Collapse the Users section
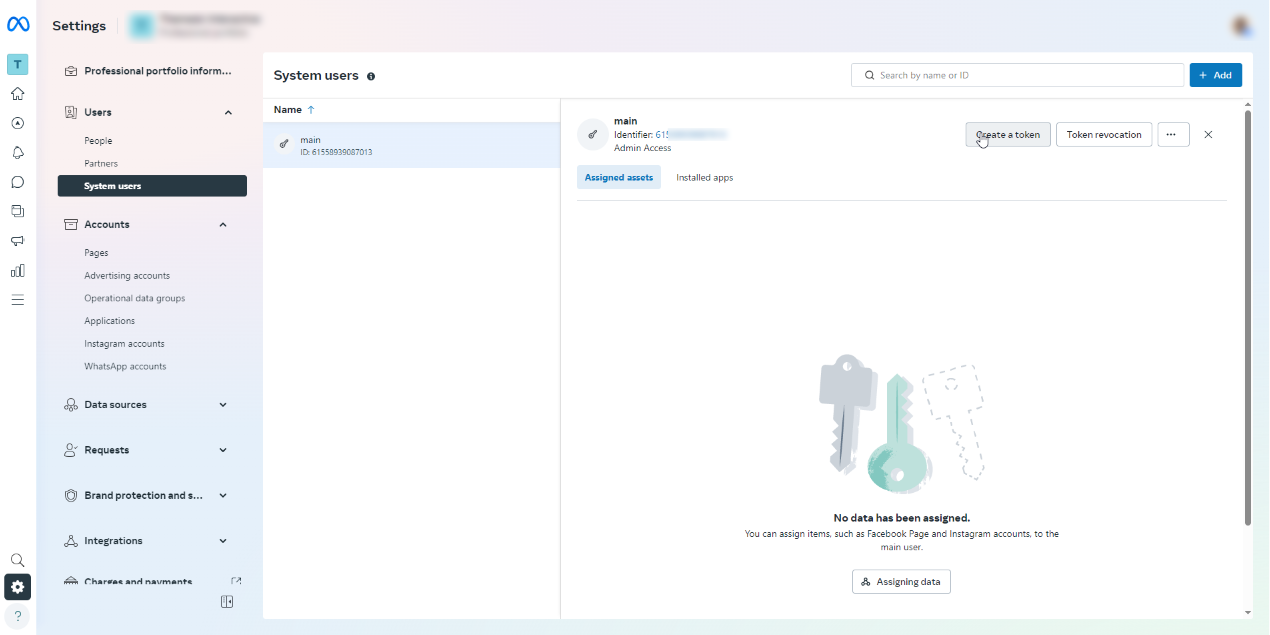 228,113
